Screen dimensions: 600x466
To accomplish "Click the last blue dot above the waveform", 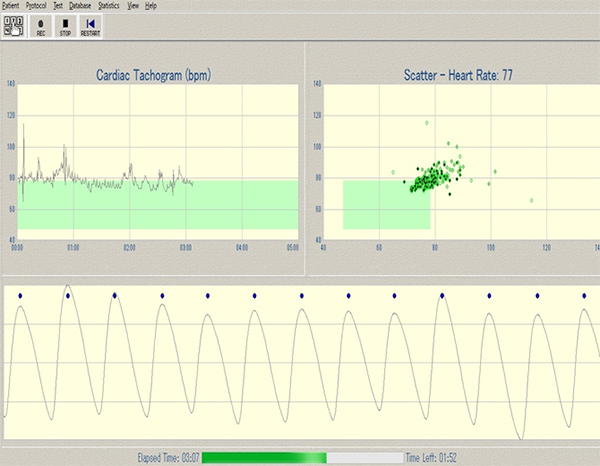I will point(585,295).
